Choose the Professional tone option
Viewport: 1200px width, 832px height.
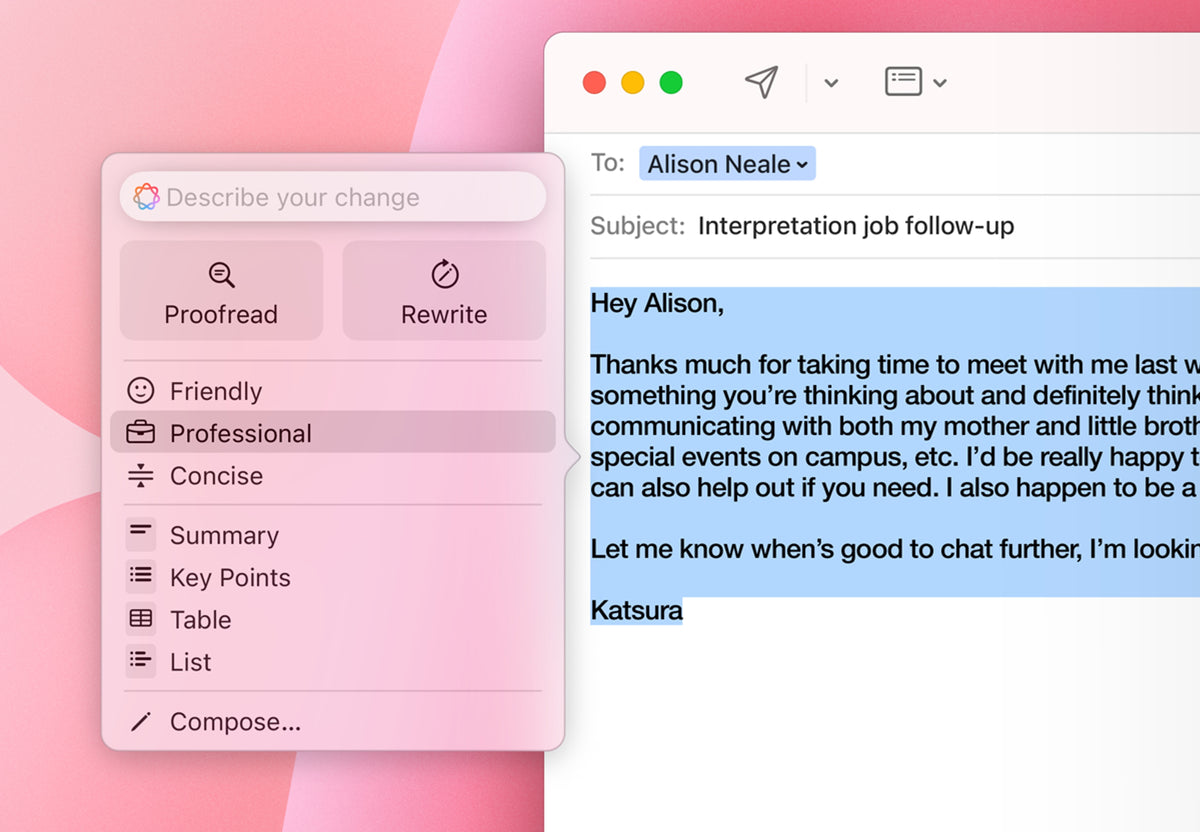point(333,432)
